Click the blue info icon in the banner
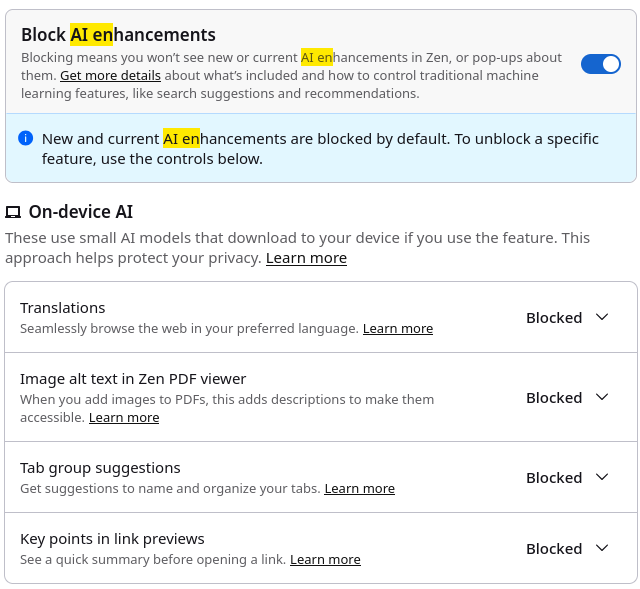Image resolution: width=640 pixels, height=589 pixels. (x=26, y=138)
